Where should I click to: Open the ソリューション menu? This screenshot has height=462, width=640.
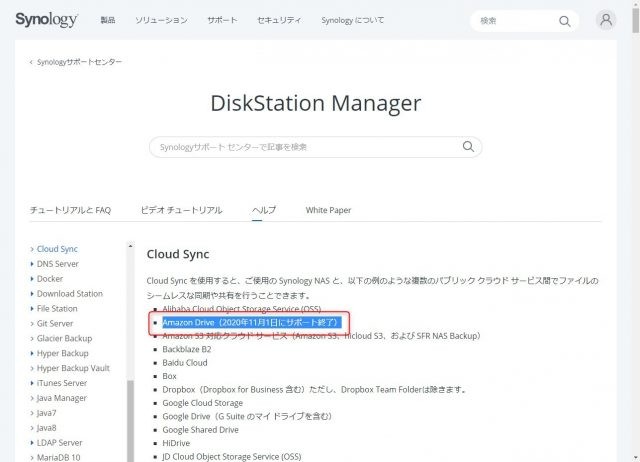click(161, 20)
